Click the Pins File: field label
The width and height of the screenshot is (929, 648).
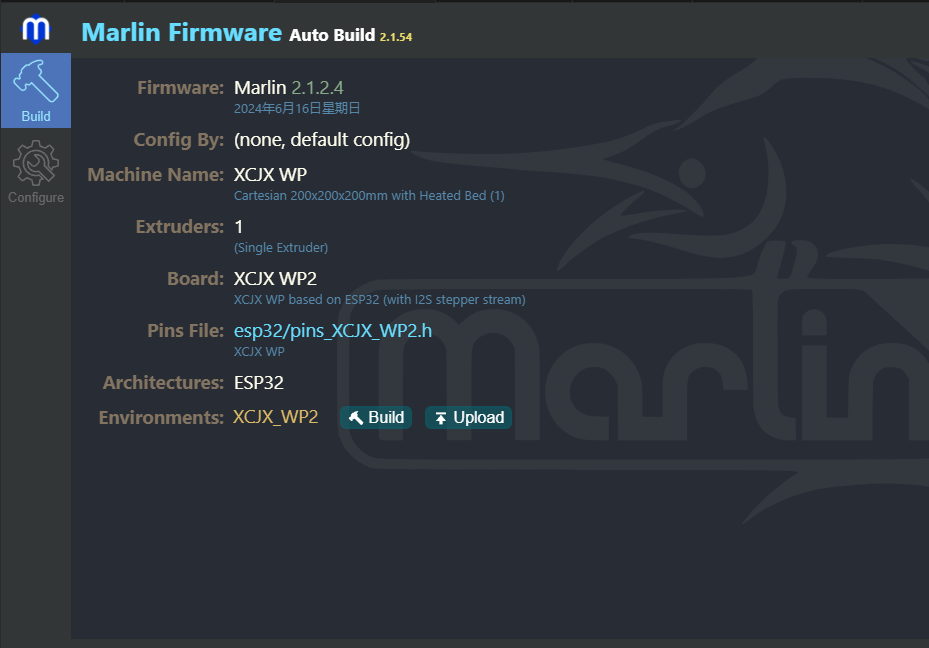coord(186,331)
